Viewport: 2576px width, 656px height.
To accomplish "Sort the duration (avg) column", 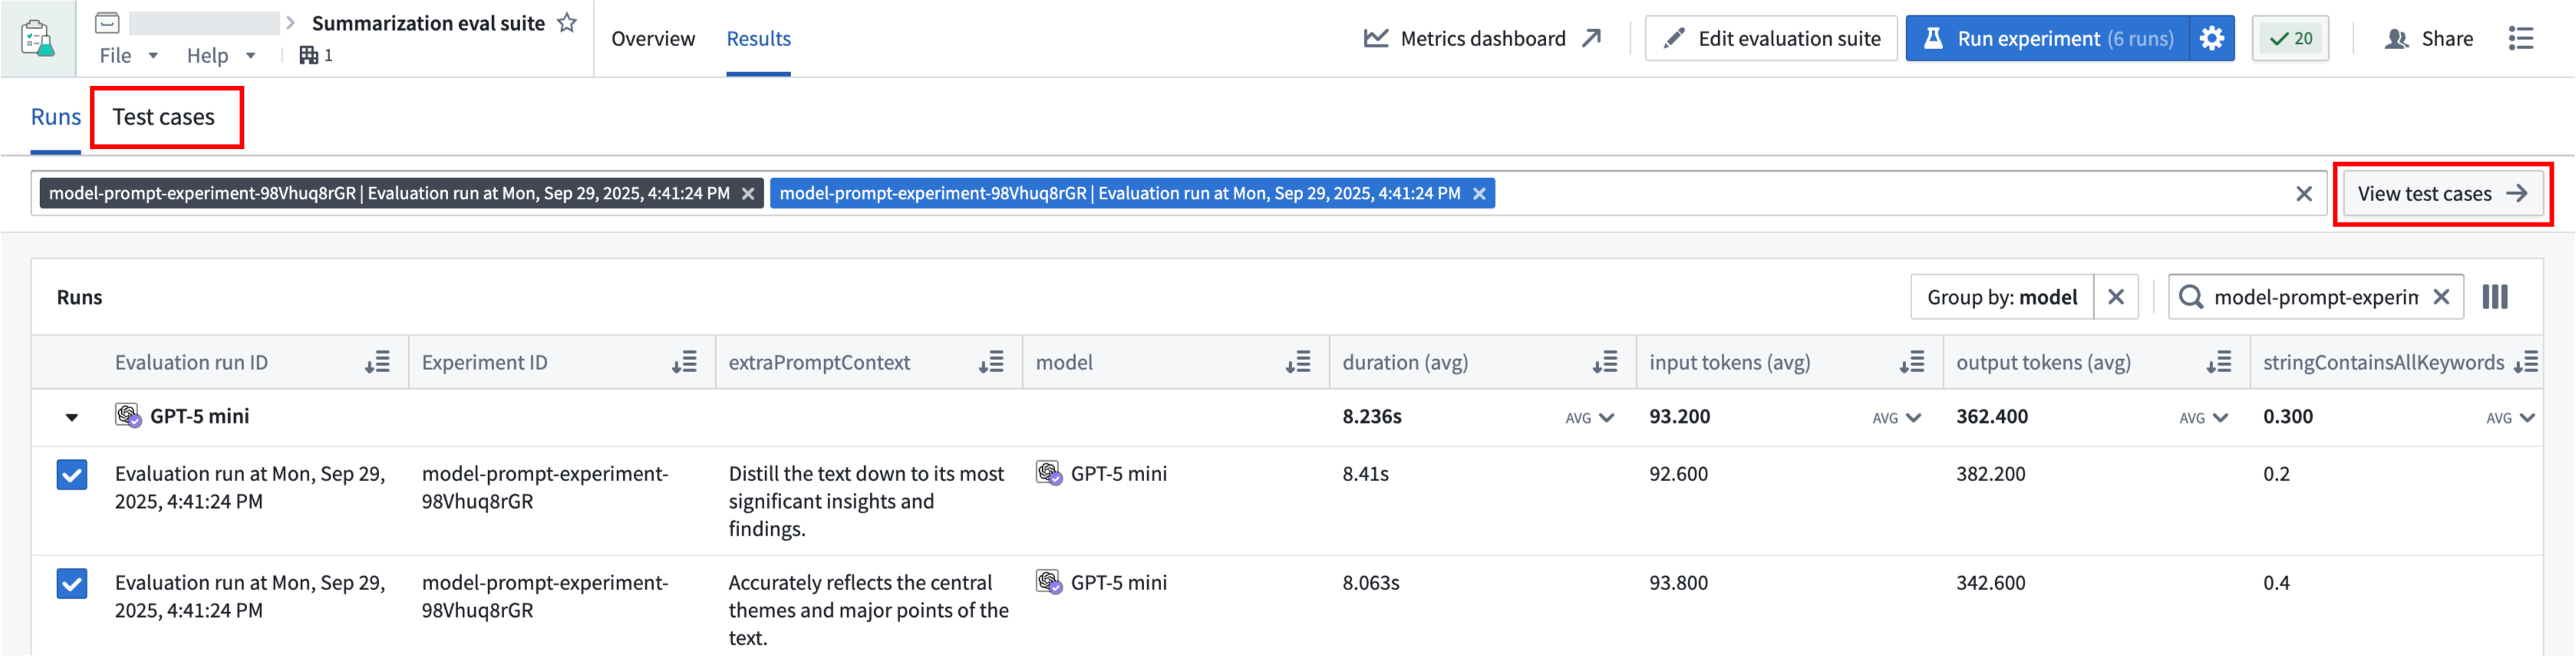I will pos(1604,363).
